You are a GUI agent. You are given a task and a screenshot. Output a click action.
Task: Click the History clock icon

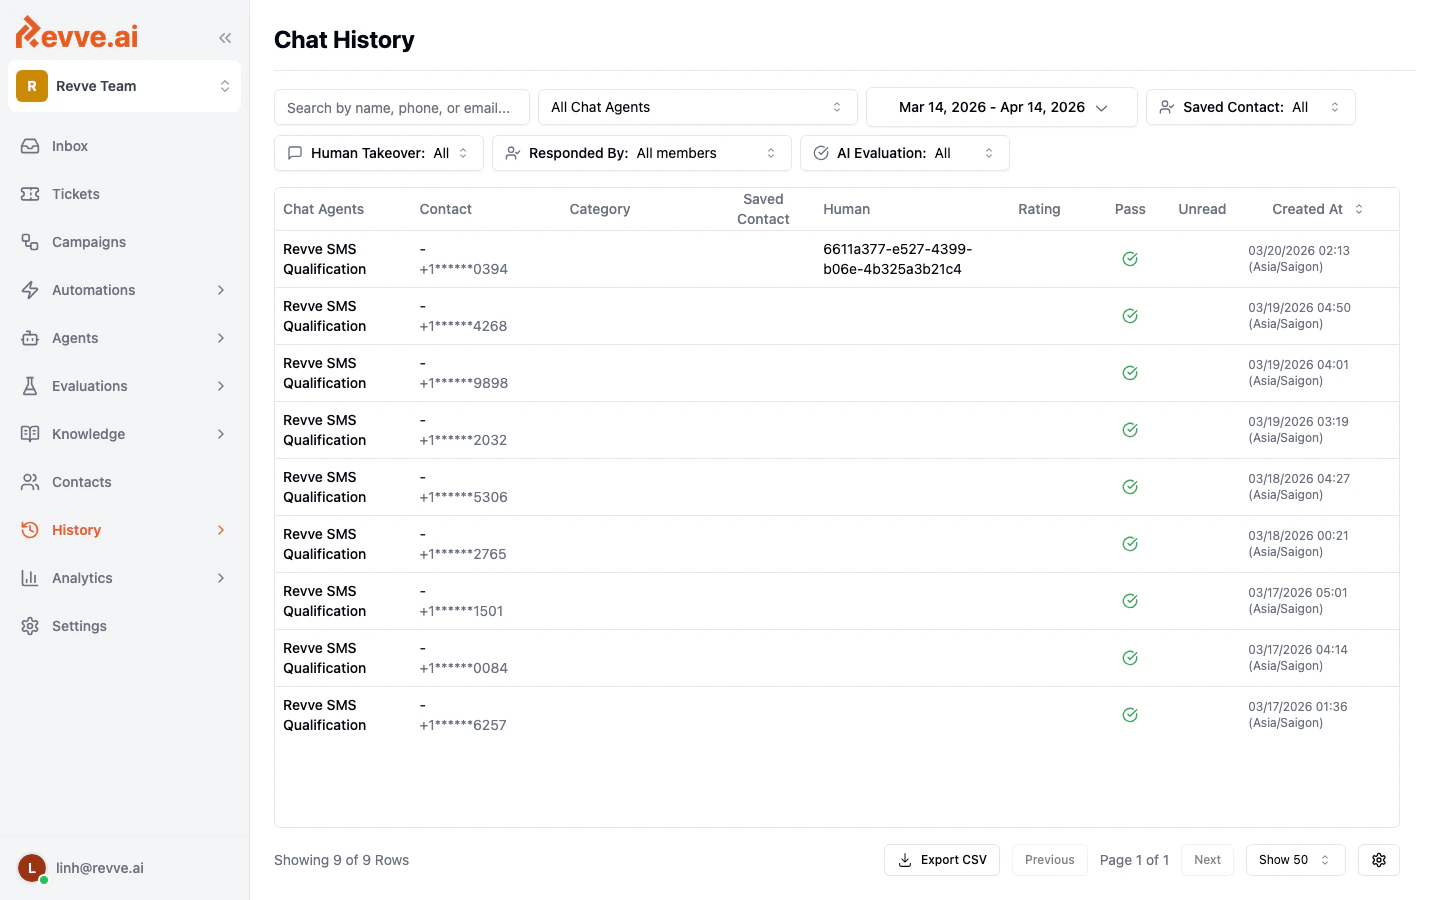(30, 530)
